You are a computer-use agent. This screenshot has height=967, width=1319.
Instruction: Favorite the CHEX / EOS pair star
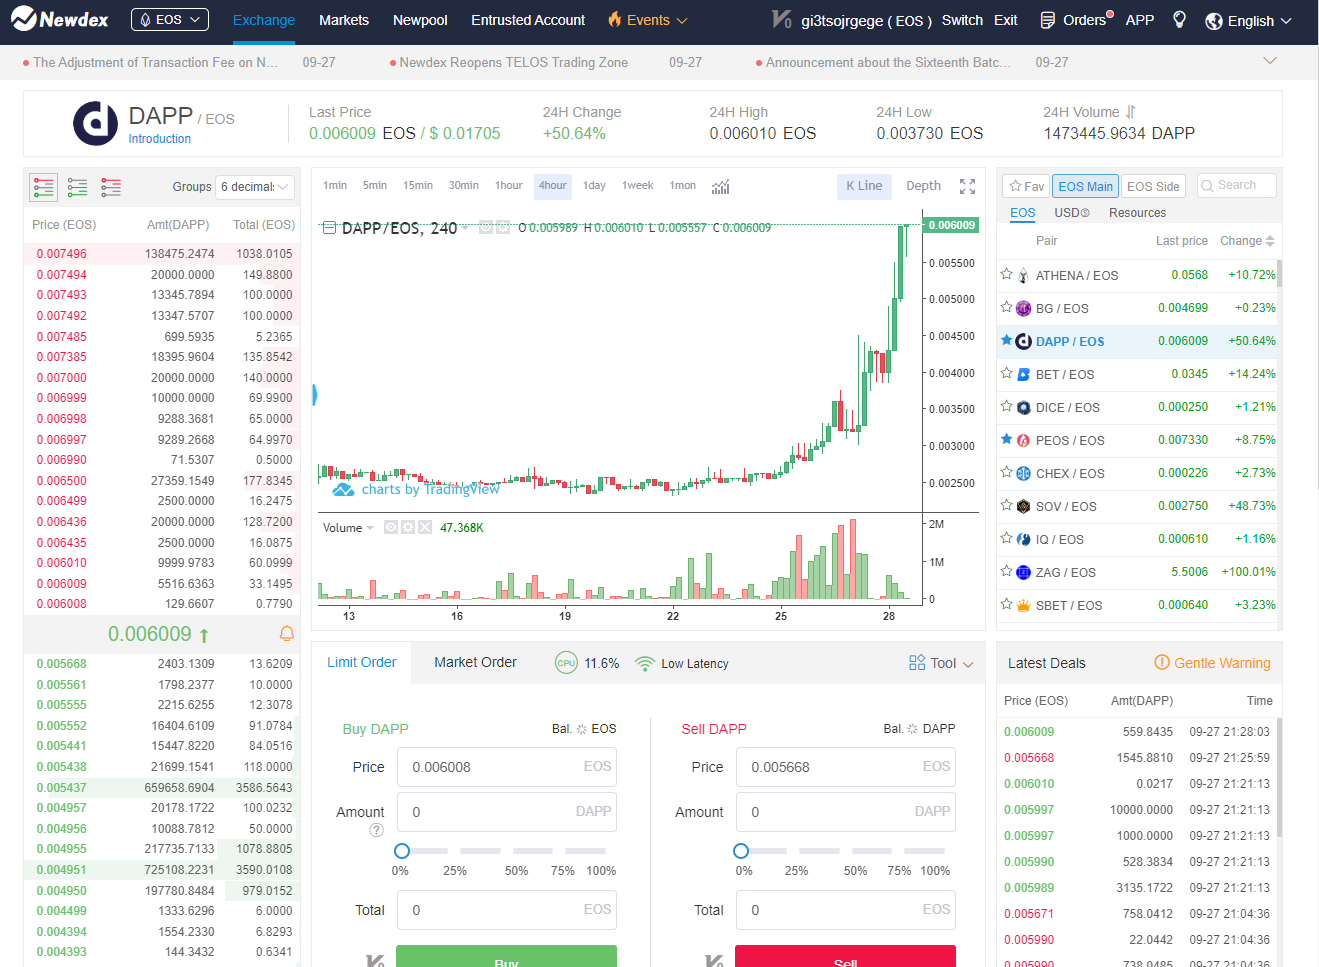[x=1006, y=472]
